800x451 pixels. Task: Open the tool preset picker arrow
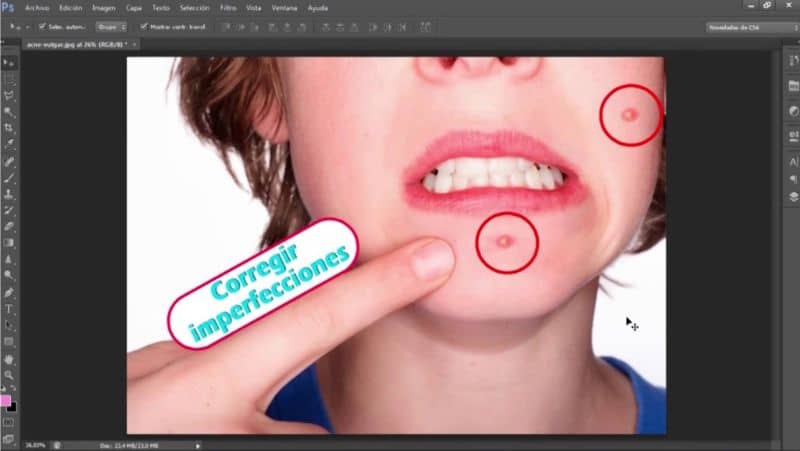pos(28,27)
